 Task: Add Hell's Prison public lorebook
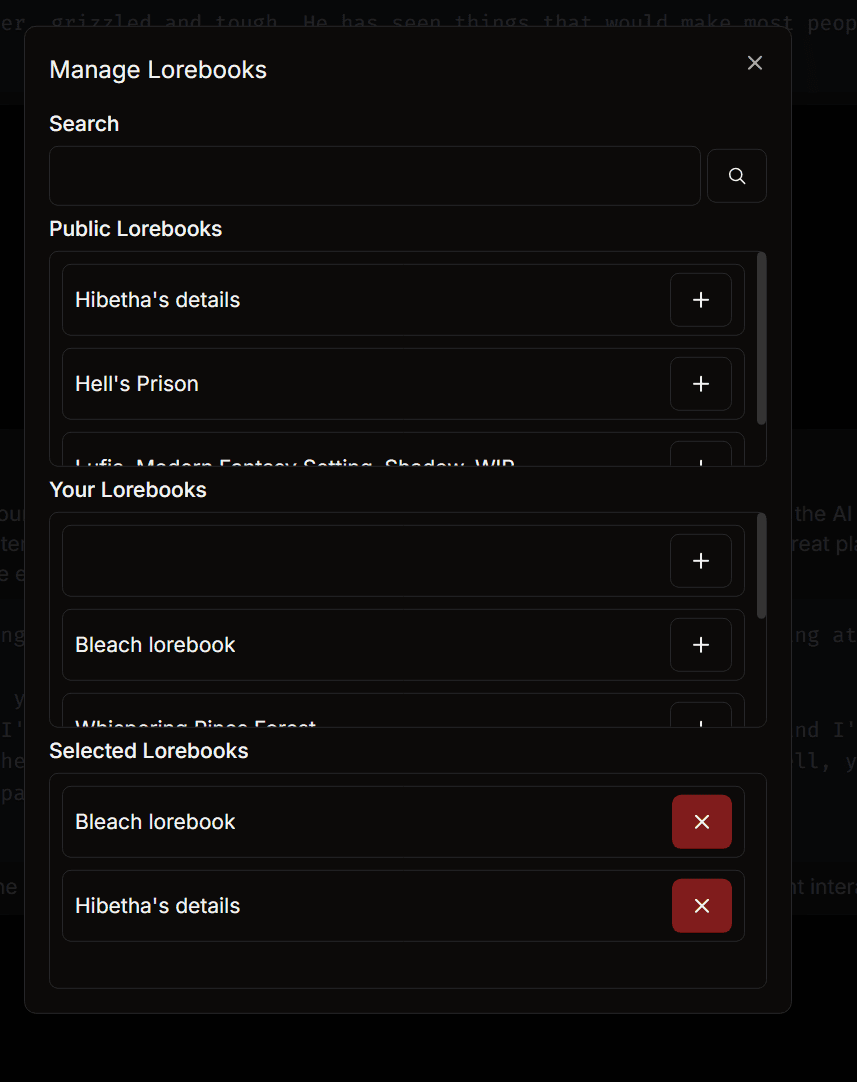click(x=700, y=384)
